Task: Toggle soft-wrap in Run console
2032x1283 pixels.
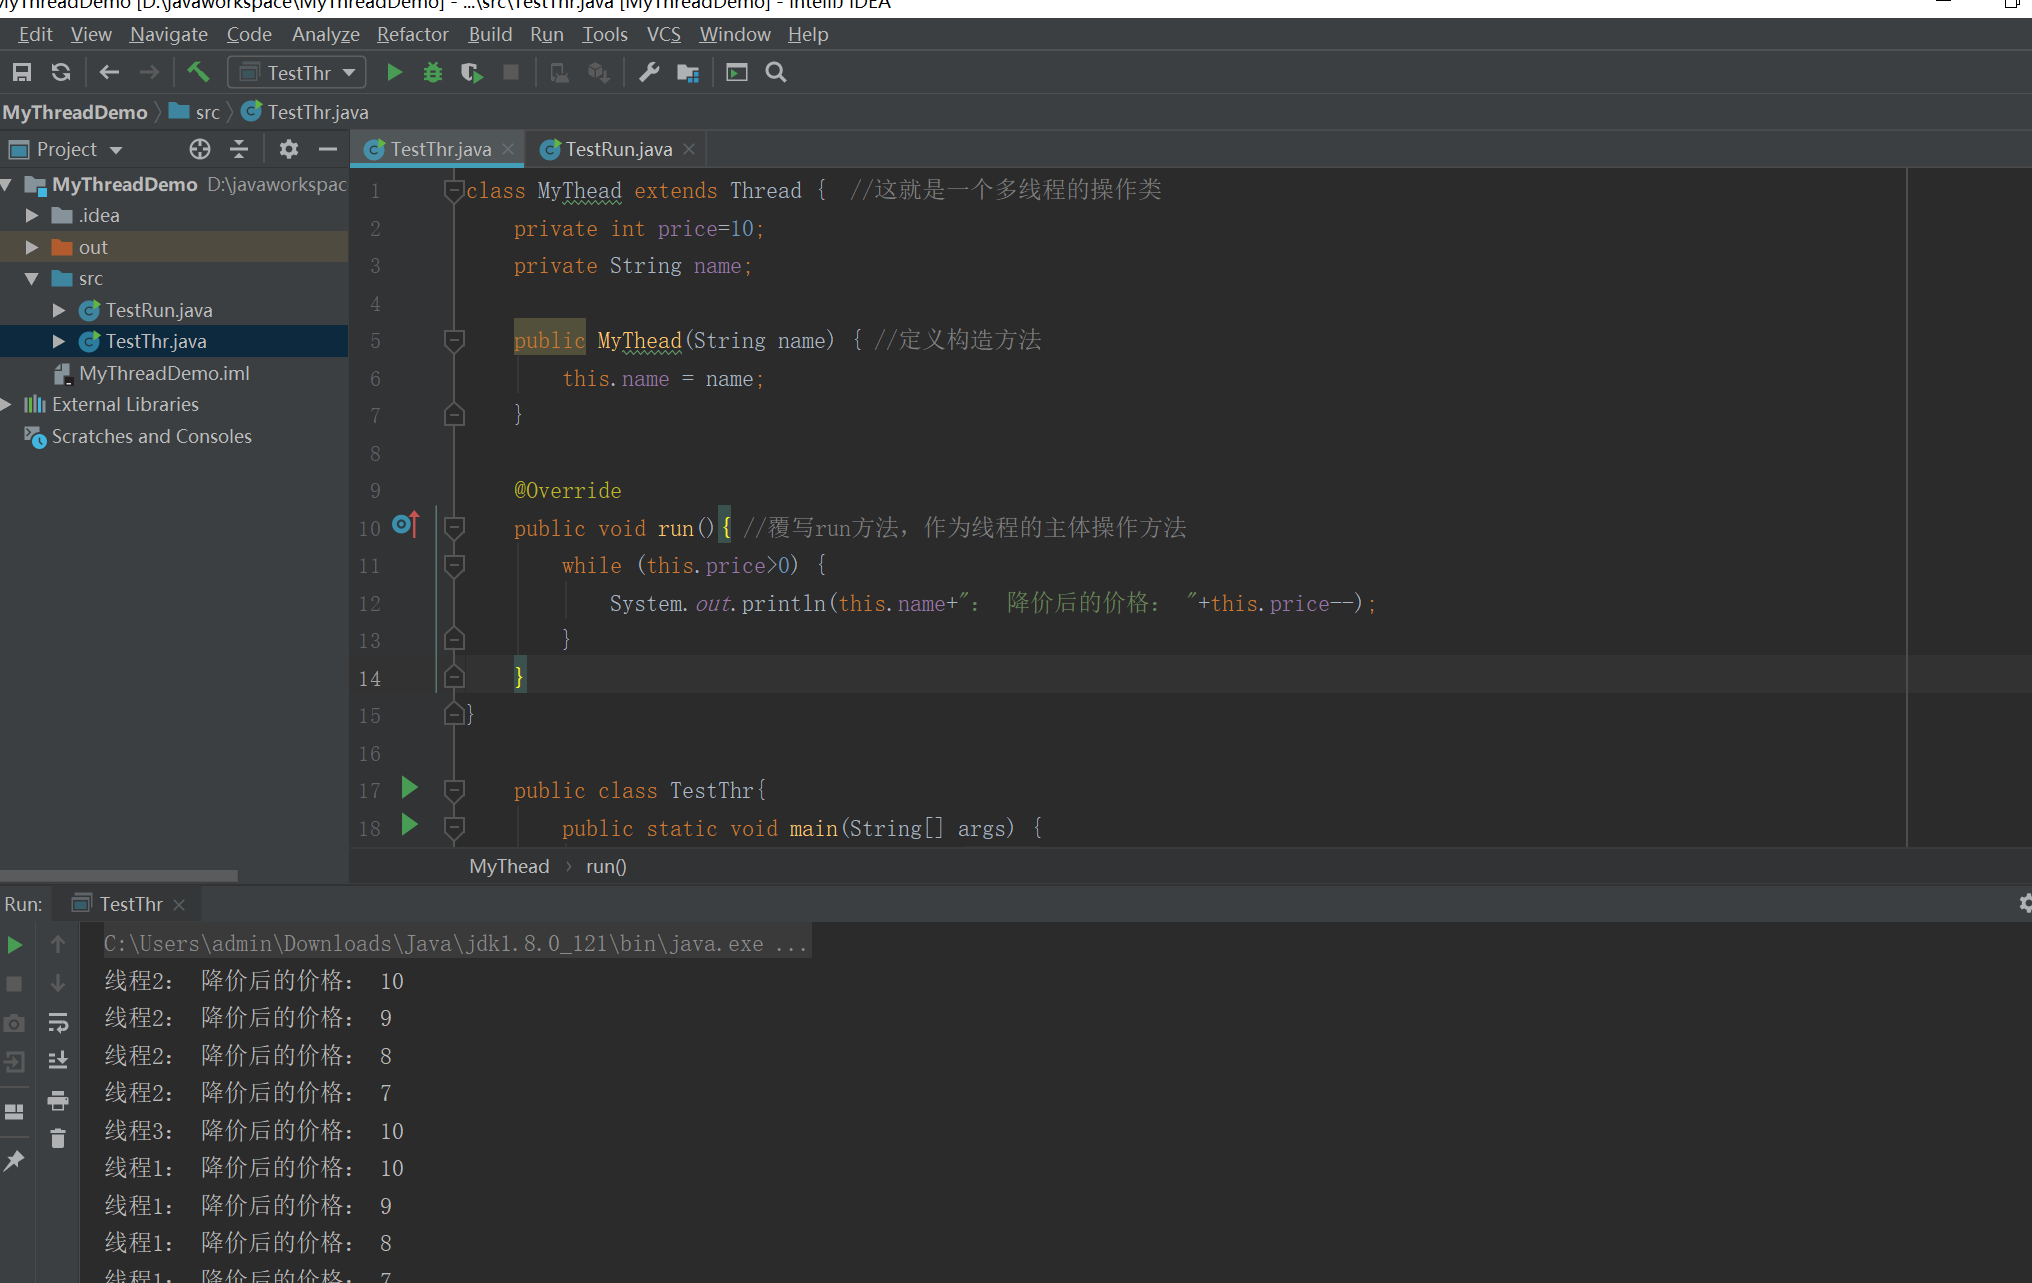Action: click(58, 1022)
